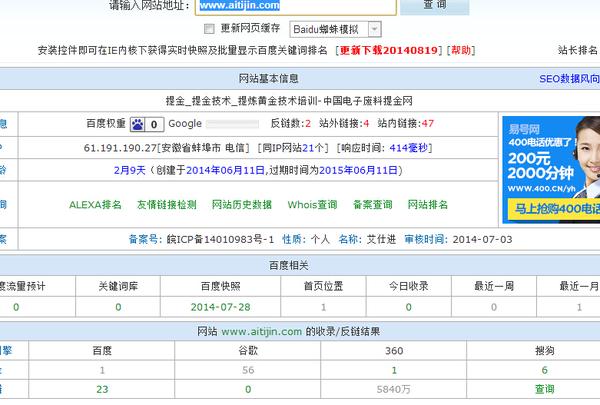
Task: Open the Whois查询 link
Action: (x=312, y=205)
